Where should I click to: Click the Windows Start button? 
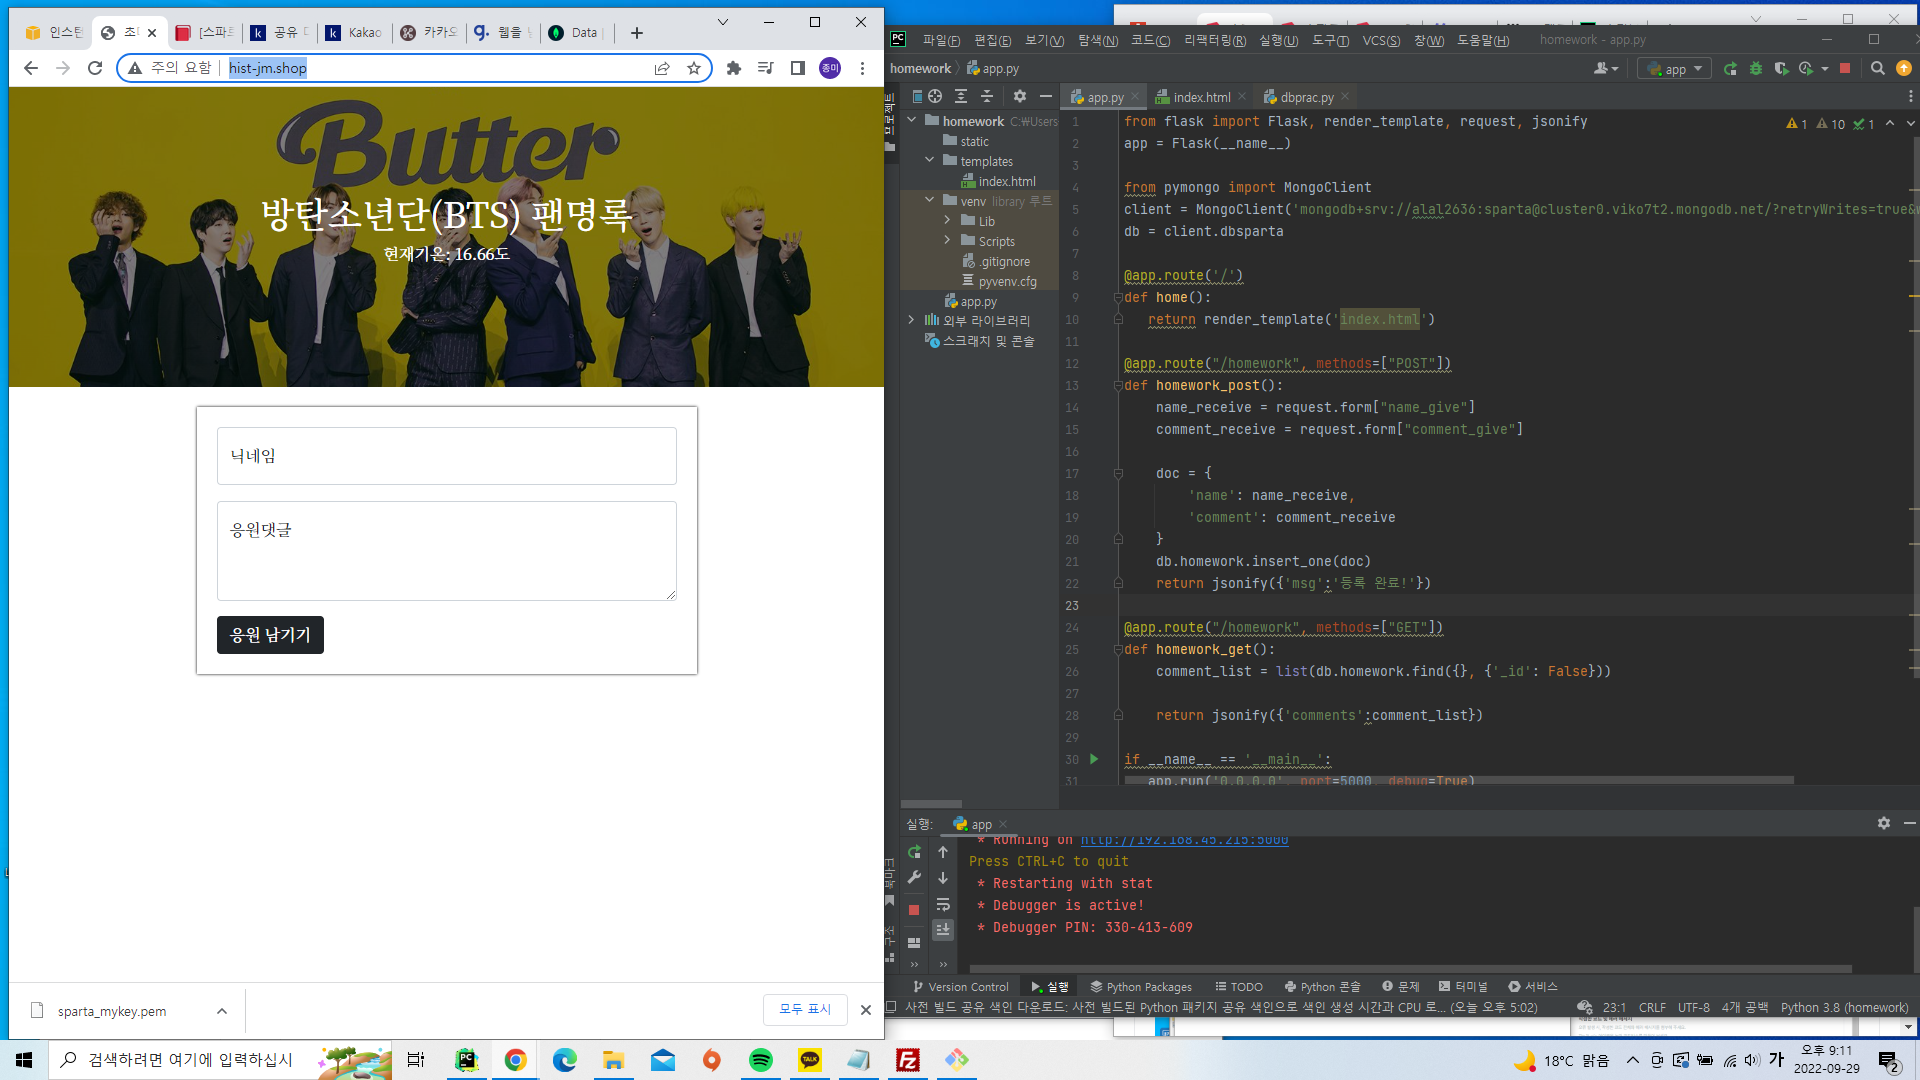click(24, 1060)
